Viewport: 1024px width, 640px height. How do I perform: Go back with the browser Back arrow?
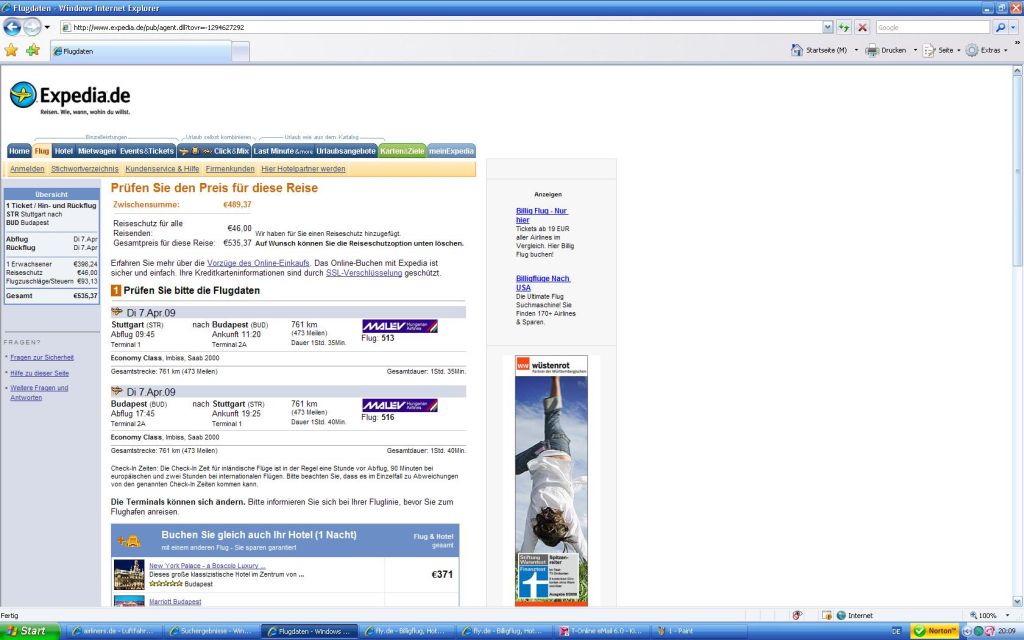pos(12,27)
